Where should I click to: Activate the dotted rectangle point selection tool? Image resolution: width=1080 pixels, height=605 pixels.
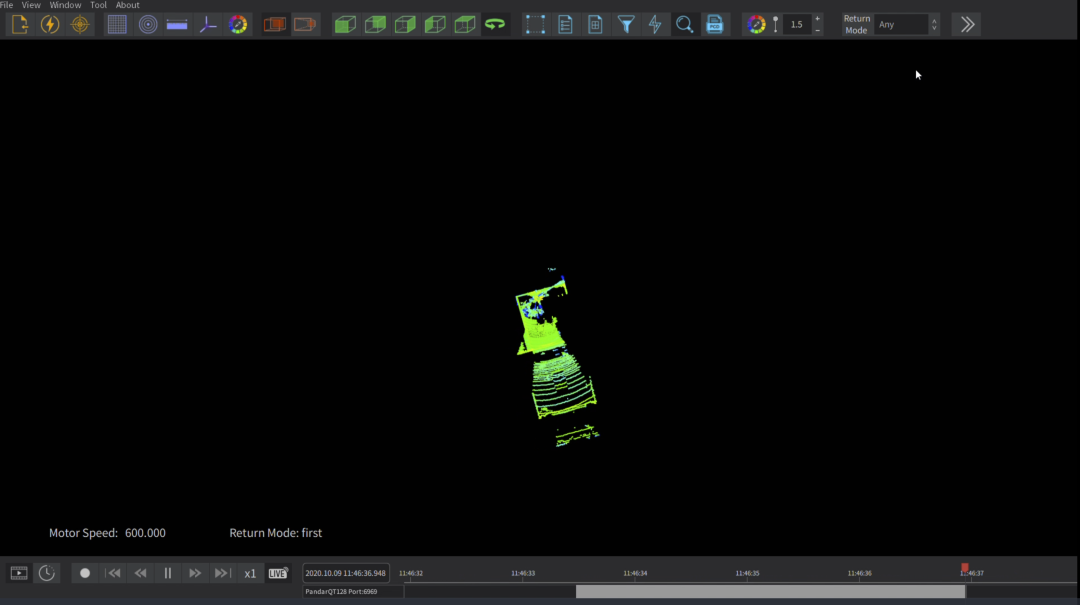click(535, 25)
